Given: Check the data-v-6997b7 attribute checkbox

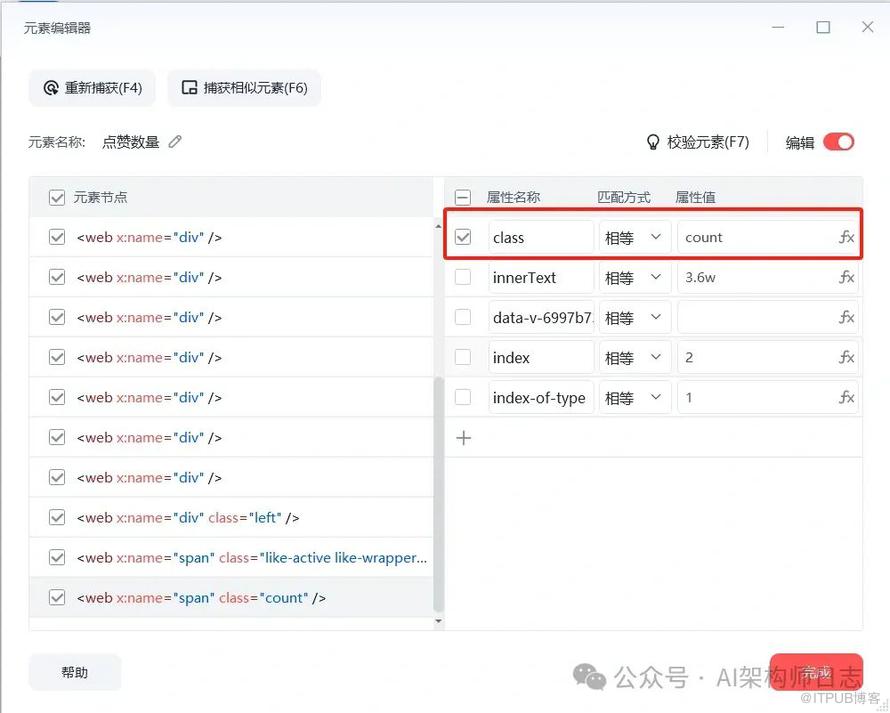Looking at the screenshot, I should pyautogui.click(x=463, y=317).
